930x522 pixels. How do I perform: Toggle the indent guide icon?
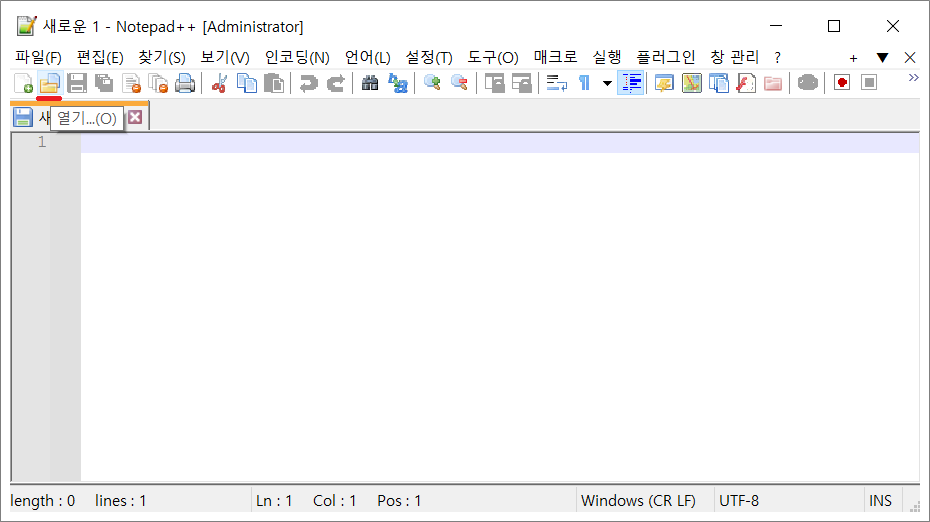(631, 83)
